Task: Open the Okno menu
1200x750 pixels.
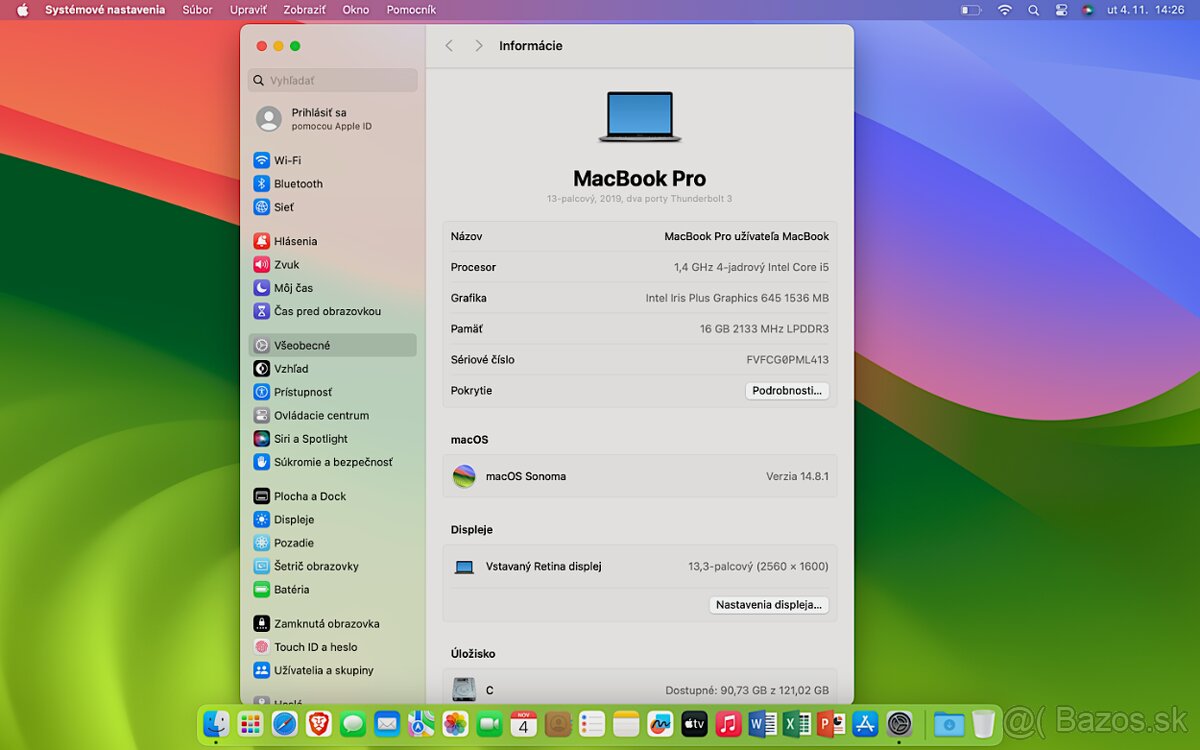Action: coord(355,9)
